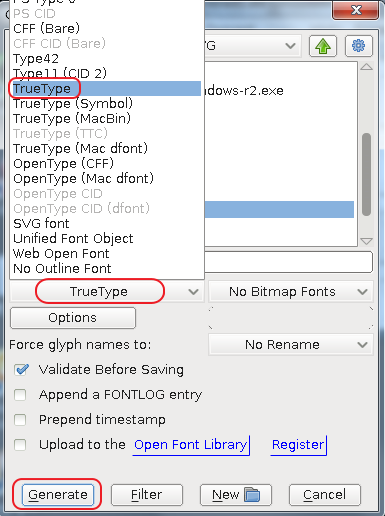The image size is (385, 516).
Task: Open the No Bitmap Fonts dropdown
Action: click(x=291, y=292)
